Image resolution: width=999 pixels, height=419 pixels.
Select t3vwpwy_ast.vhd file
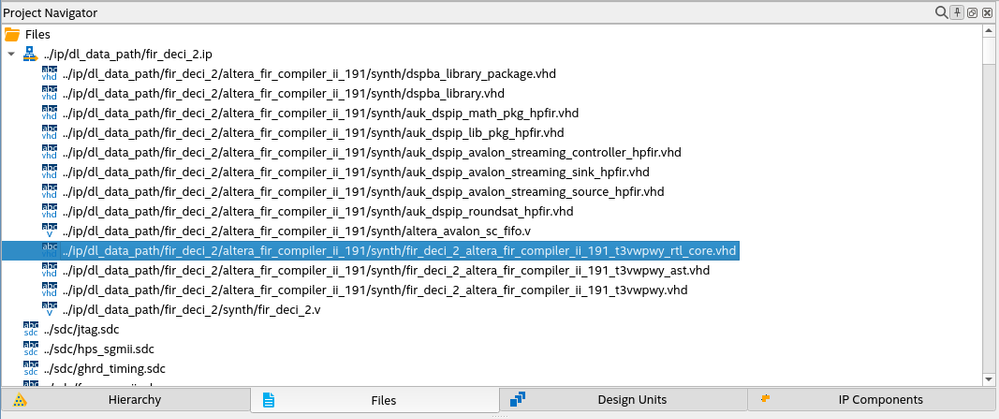[386, 271]
